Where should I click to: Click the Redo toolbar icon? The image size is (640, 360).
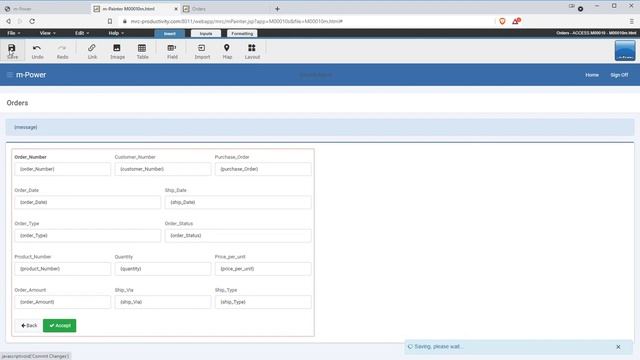click(x=62, y=51)
